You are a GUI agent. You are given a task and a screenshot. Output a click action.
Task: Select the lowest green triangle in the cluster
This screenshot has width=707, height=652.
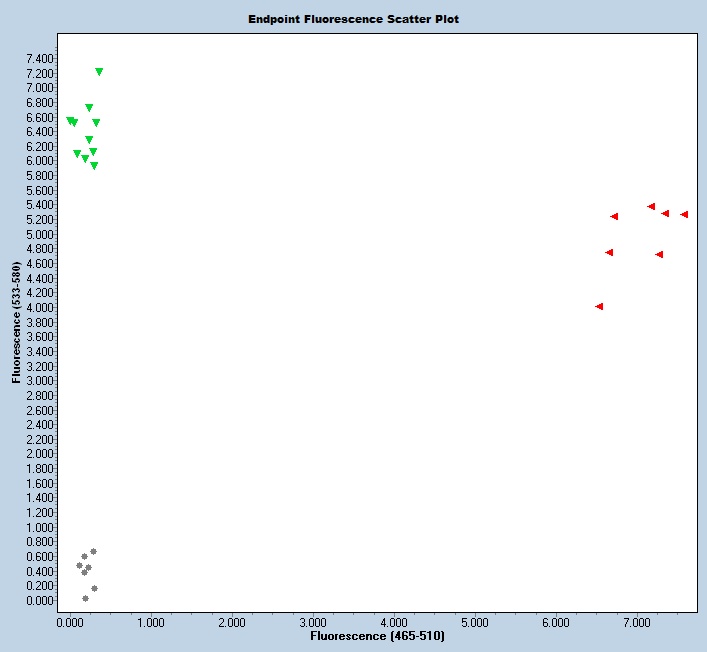(94, 166)
